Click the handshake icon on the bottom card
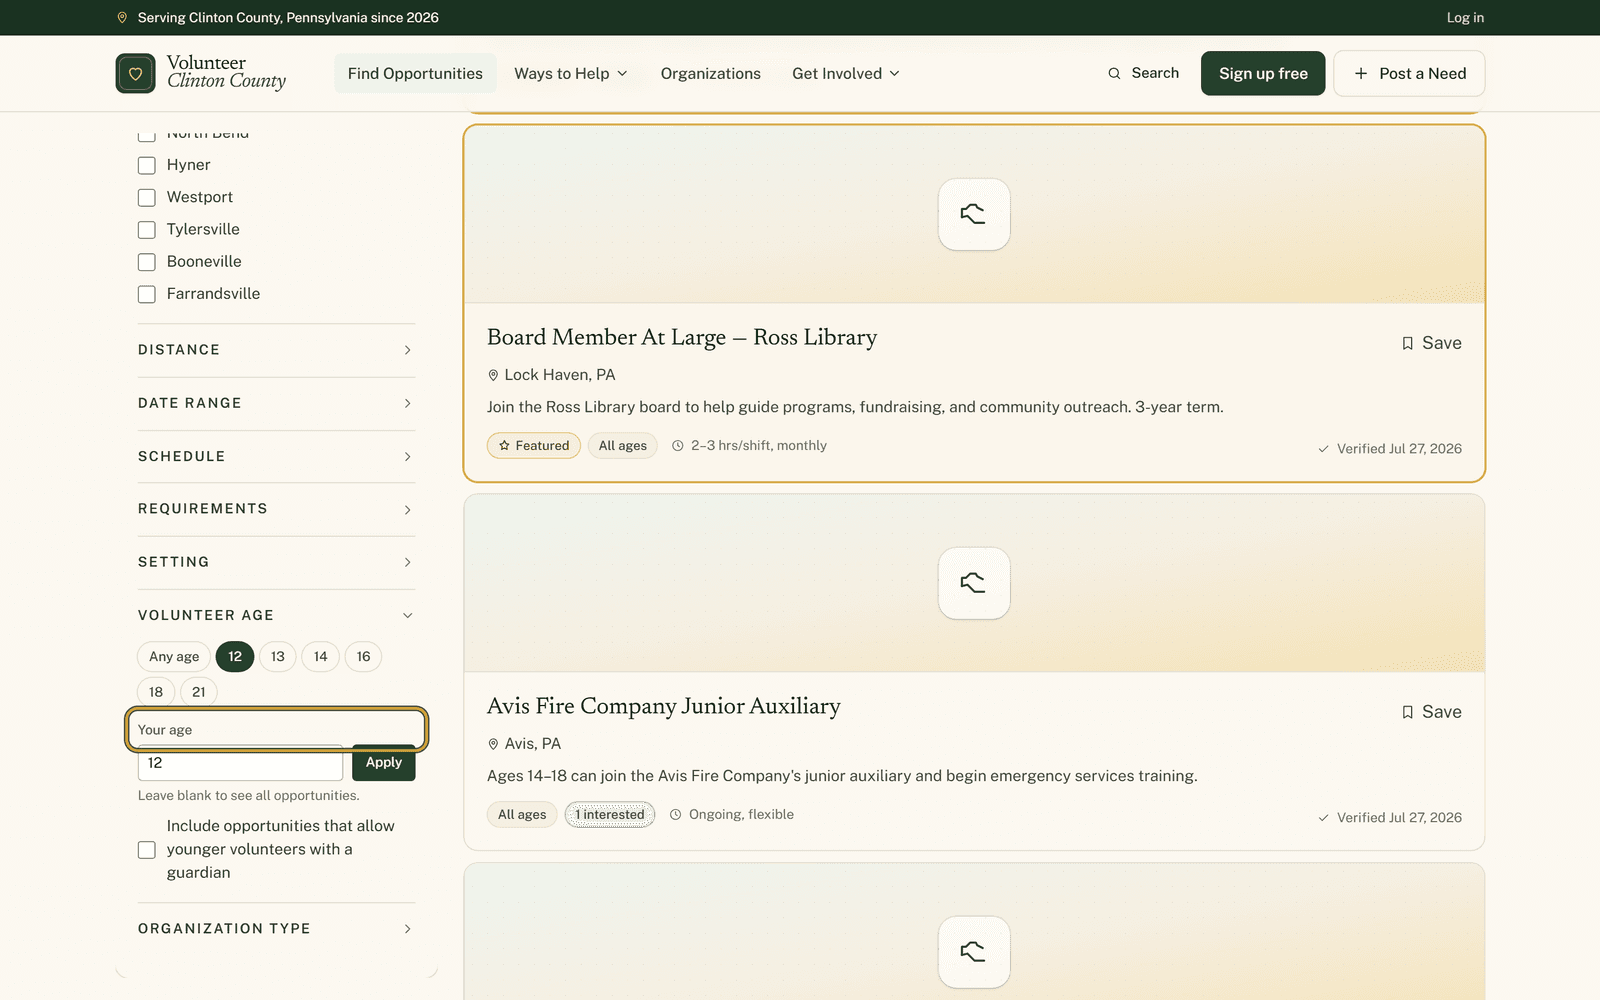This screenshot has height=1000, width=1600. point(974,952)
